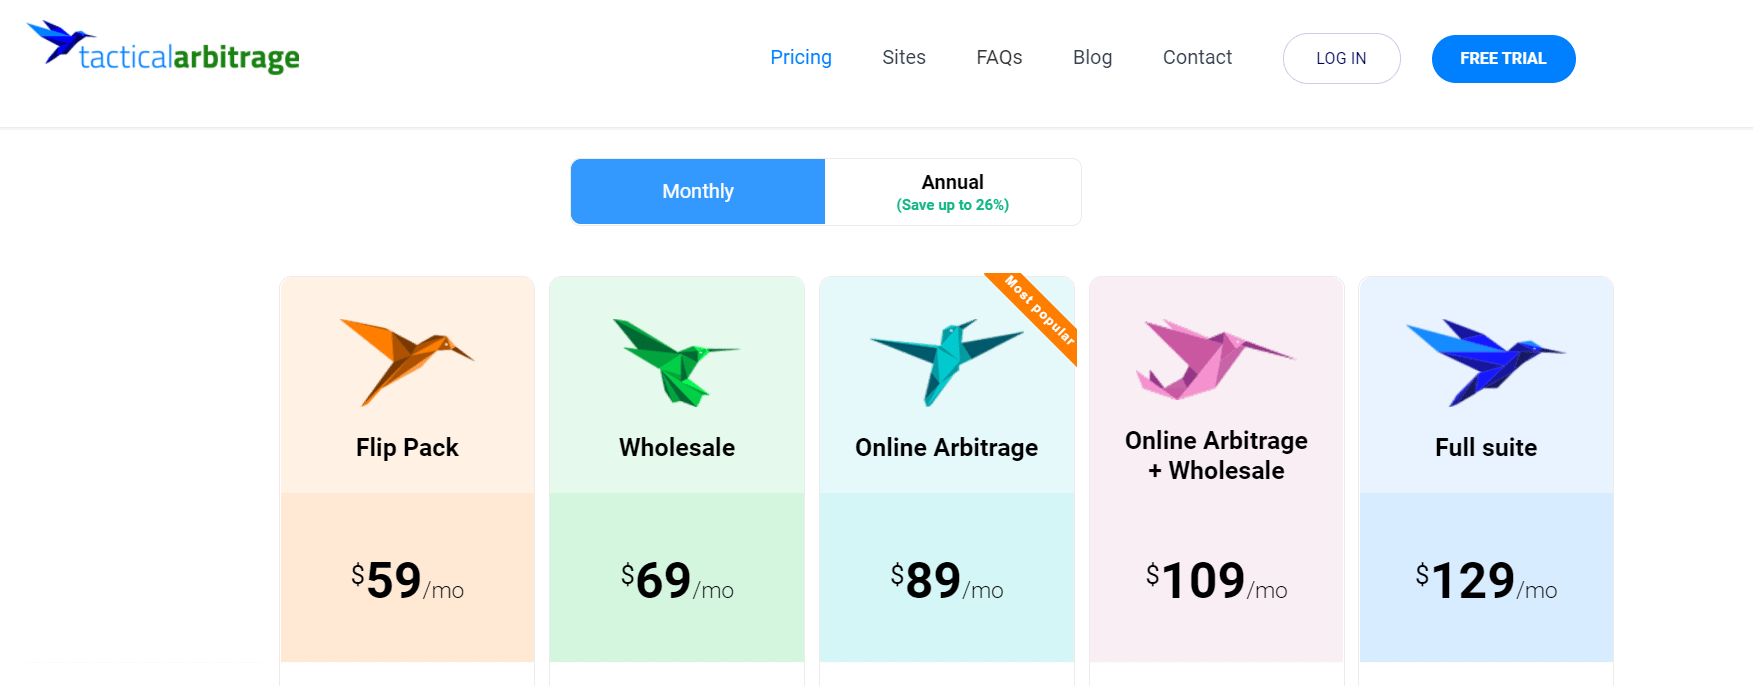
Task: Switch billing to Annual plan
Action: 953,191
